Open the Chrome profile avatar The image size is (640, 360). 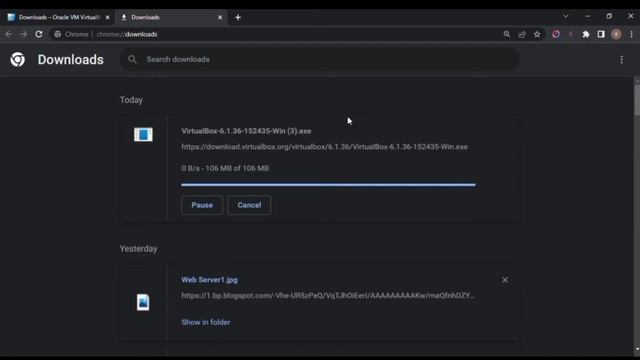(616, 34)
